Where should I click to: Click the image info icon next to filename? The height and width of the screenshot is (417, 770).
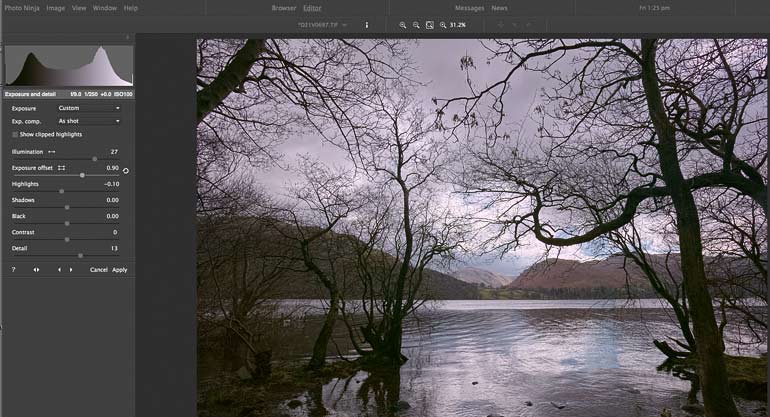tap(366, 25)
